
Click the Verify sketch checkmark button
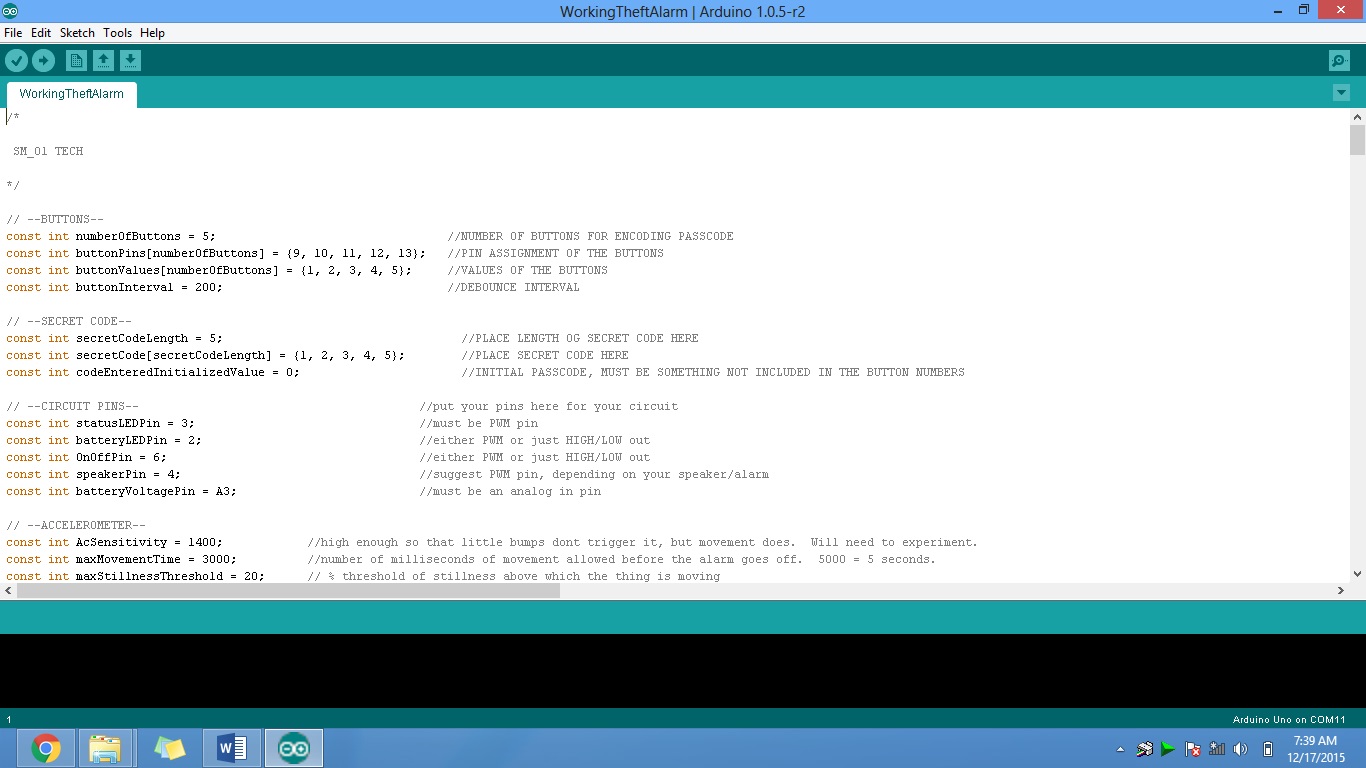click(16, 61)
